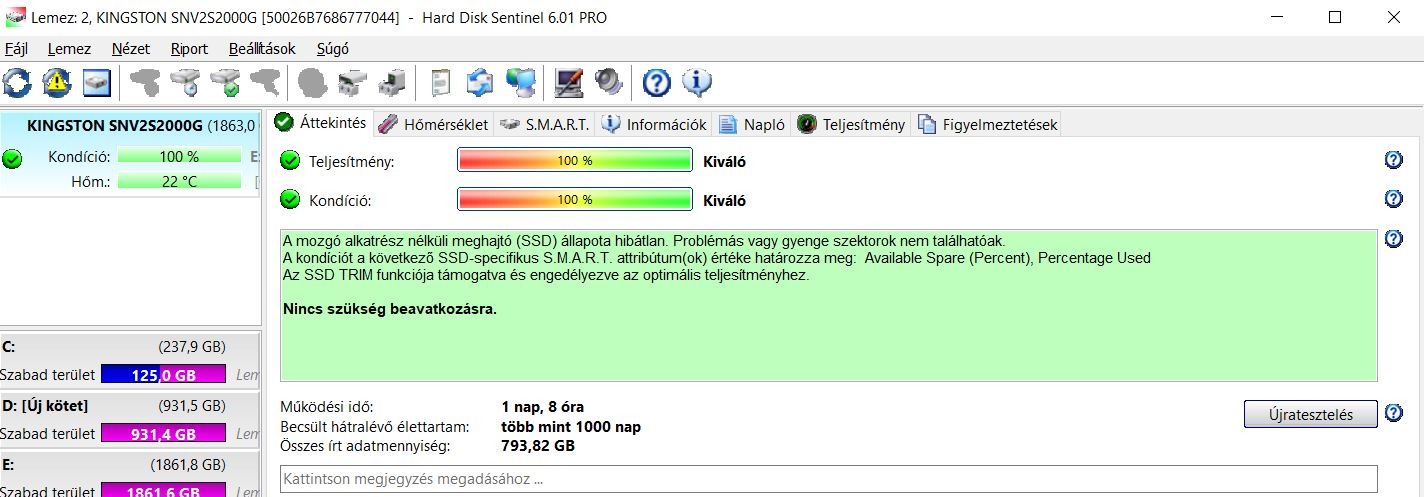Click the Refresh disk status toolbar icon

pos(18,82)
